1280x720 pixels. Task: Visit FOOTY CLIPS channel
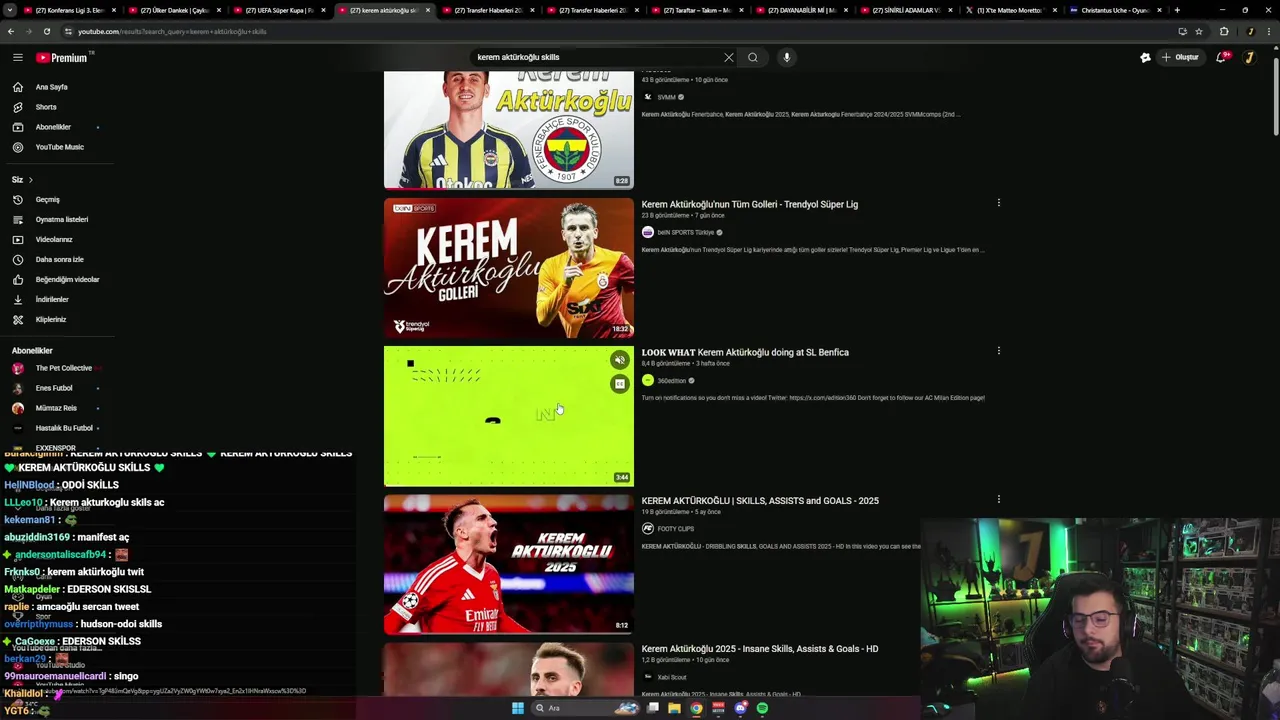(675, 528)
